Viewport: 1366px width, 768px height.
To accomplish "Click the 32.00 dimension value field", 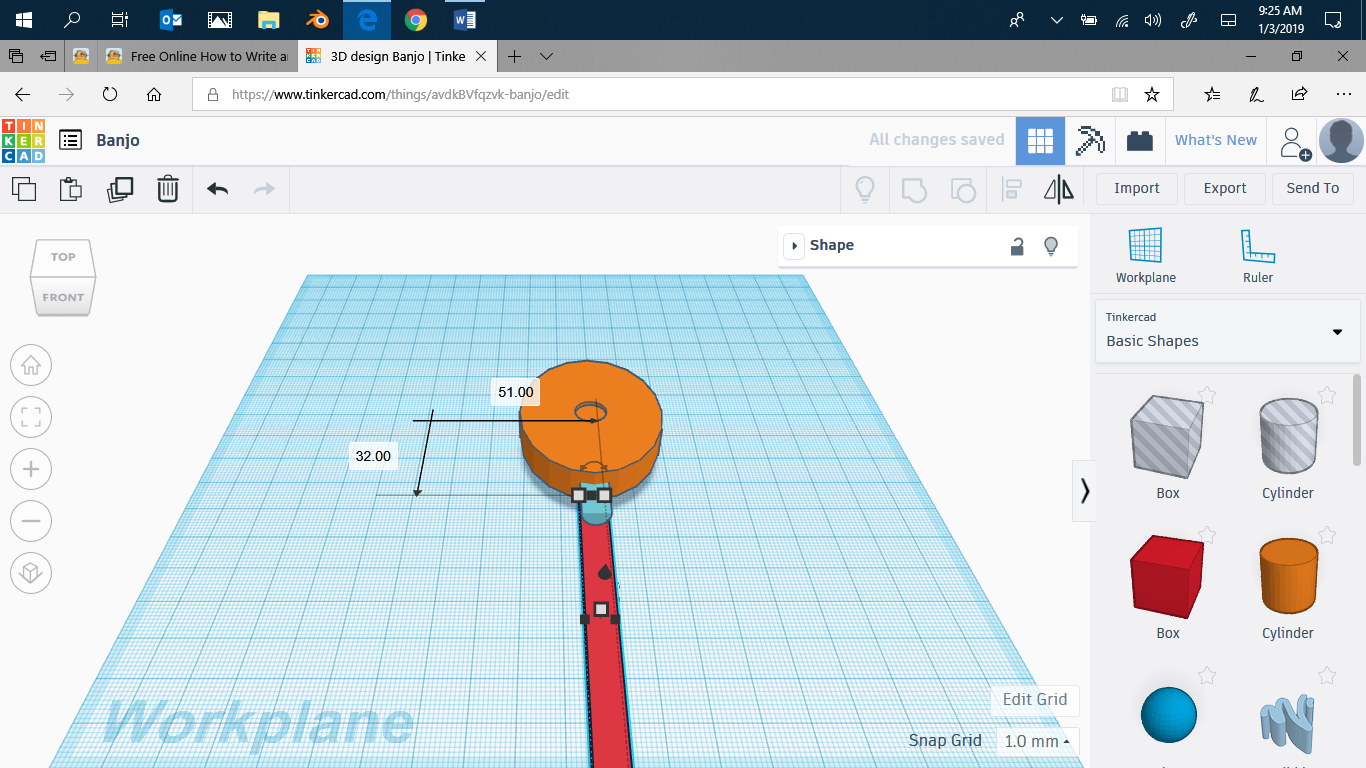I will tap(373, 456).
